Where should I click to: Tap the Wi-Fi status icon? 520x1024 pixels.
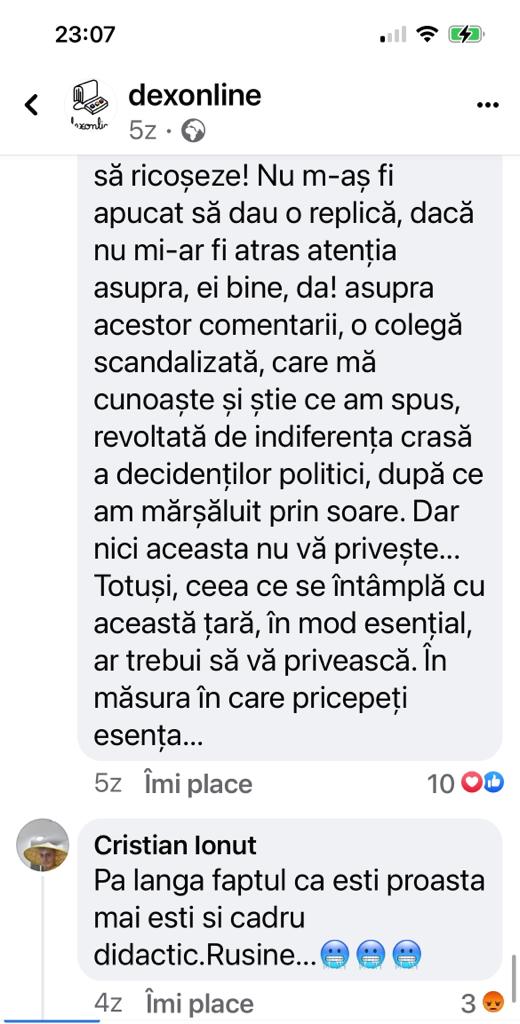click(x=428, y=34)
